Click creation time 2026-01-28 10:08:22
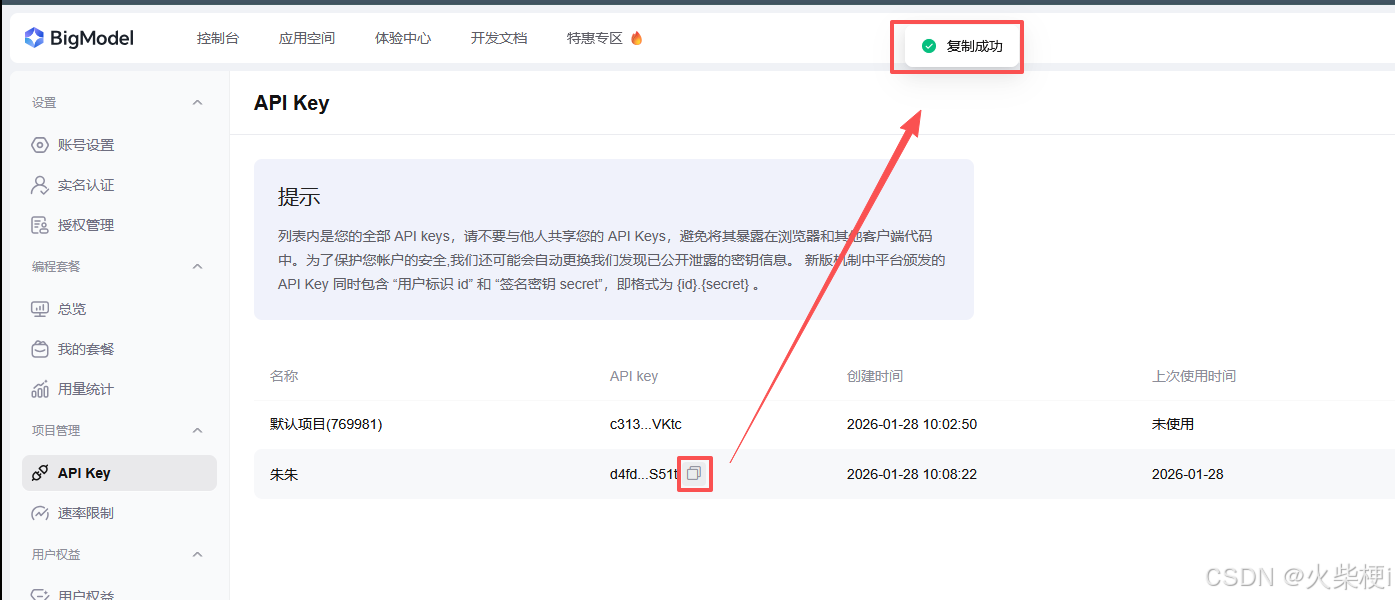This screenshot has height=600, width=1395. tap(912, 474)
